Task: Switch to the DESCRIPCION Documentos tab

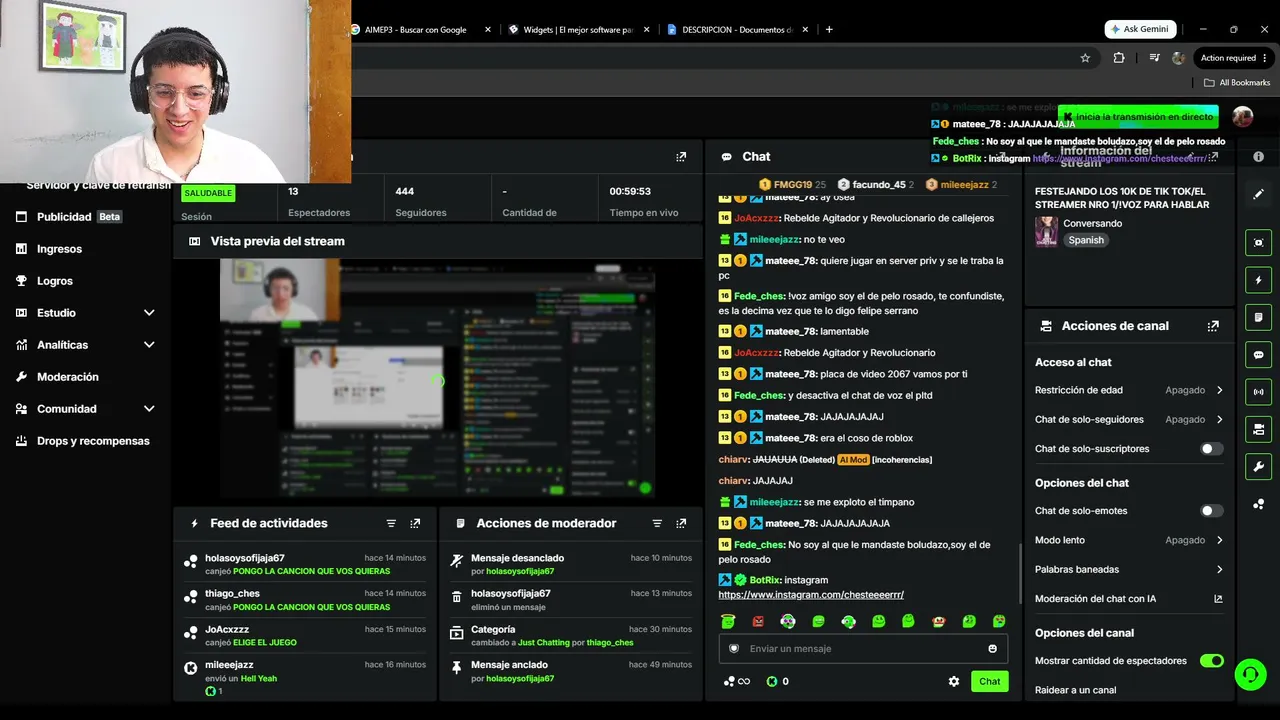Action: pyautogui.click(x=737, y=30)
